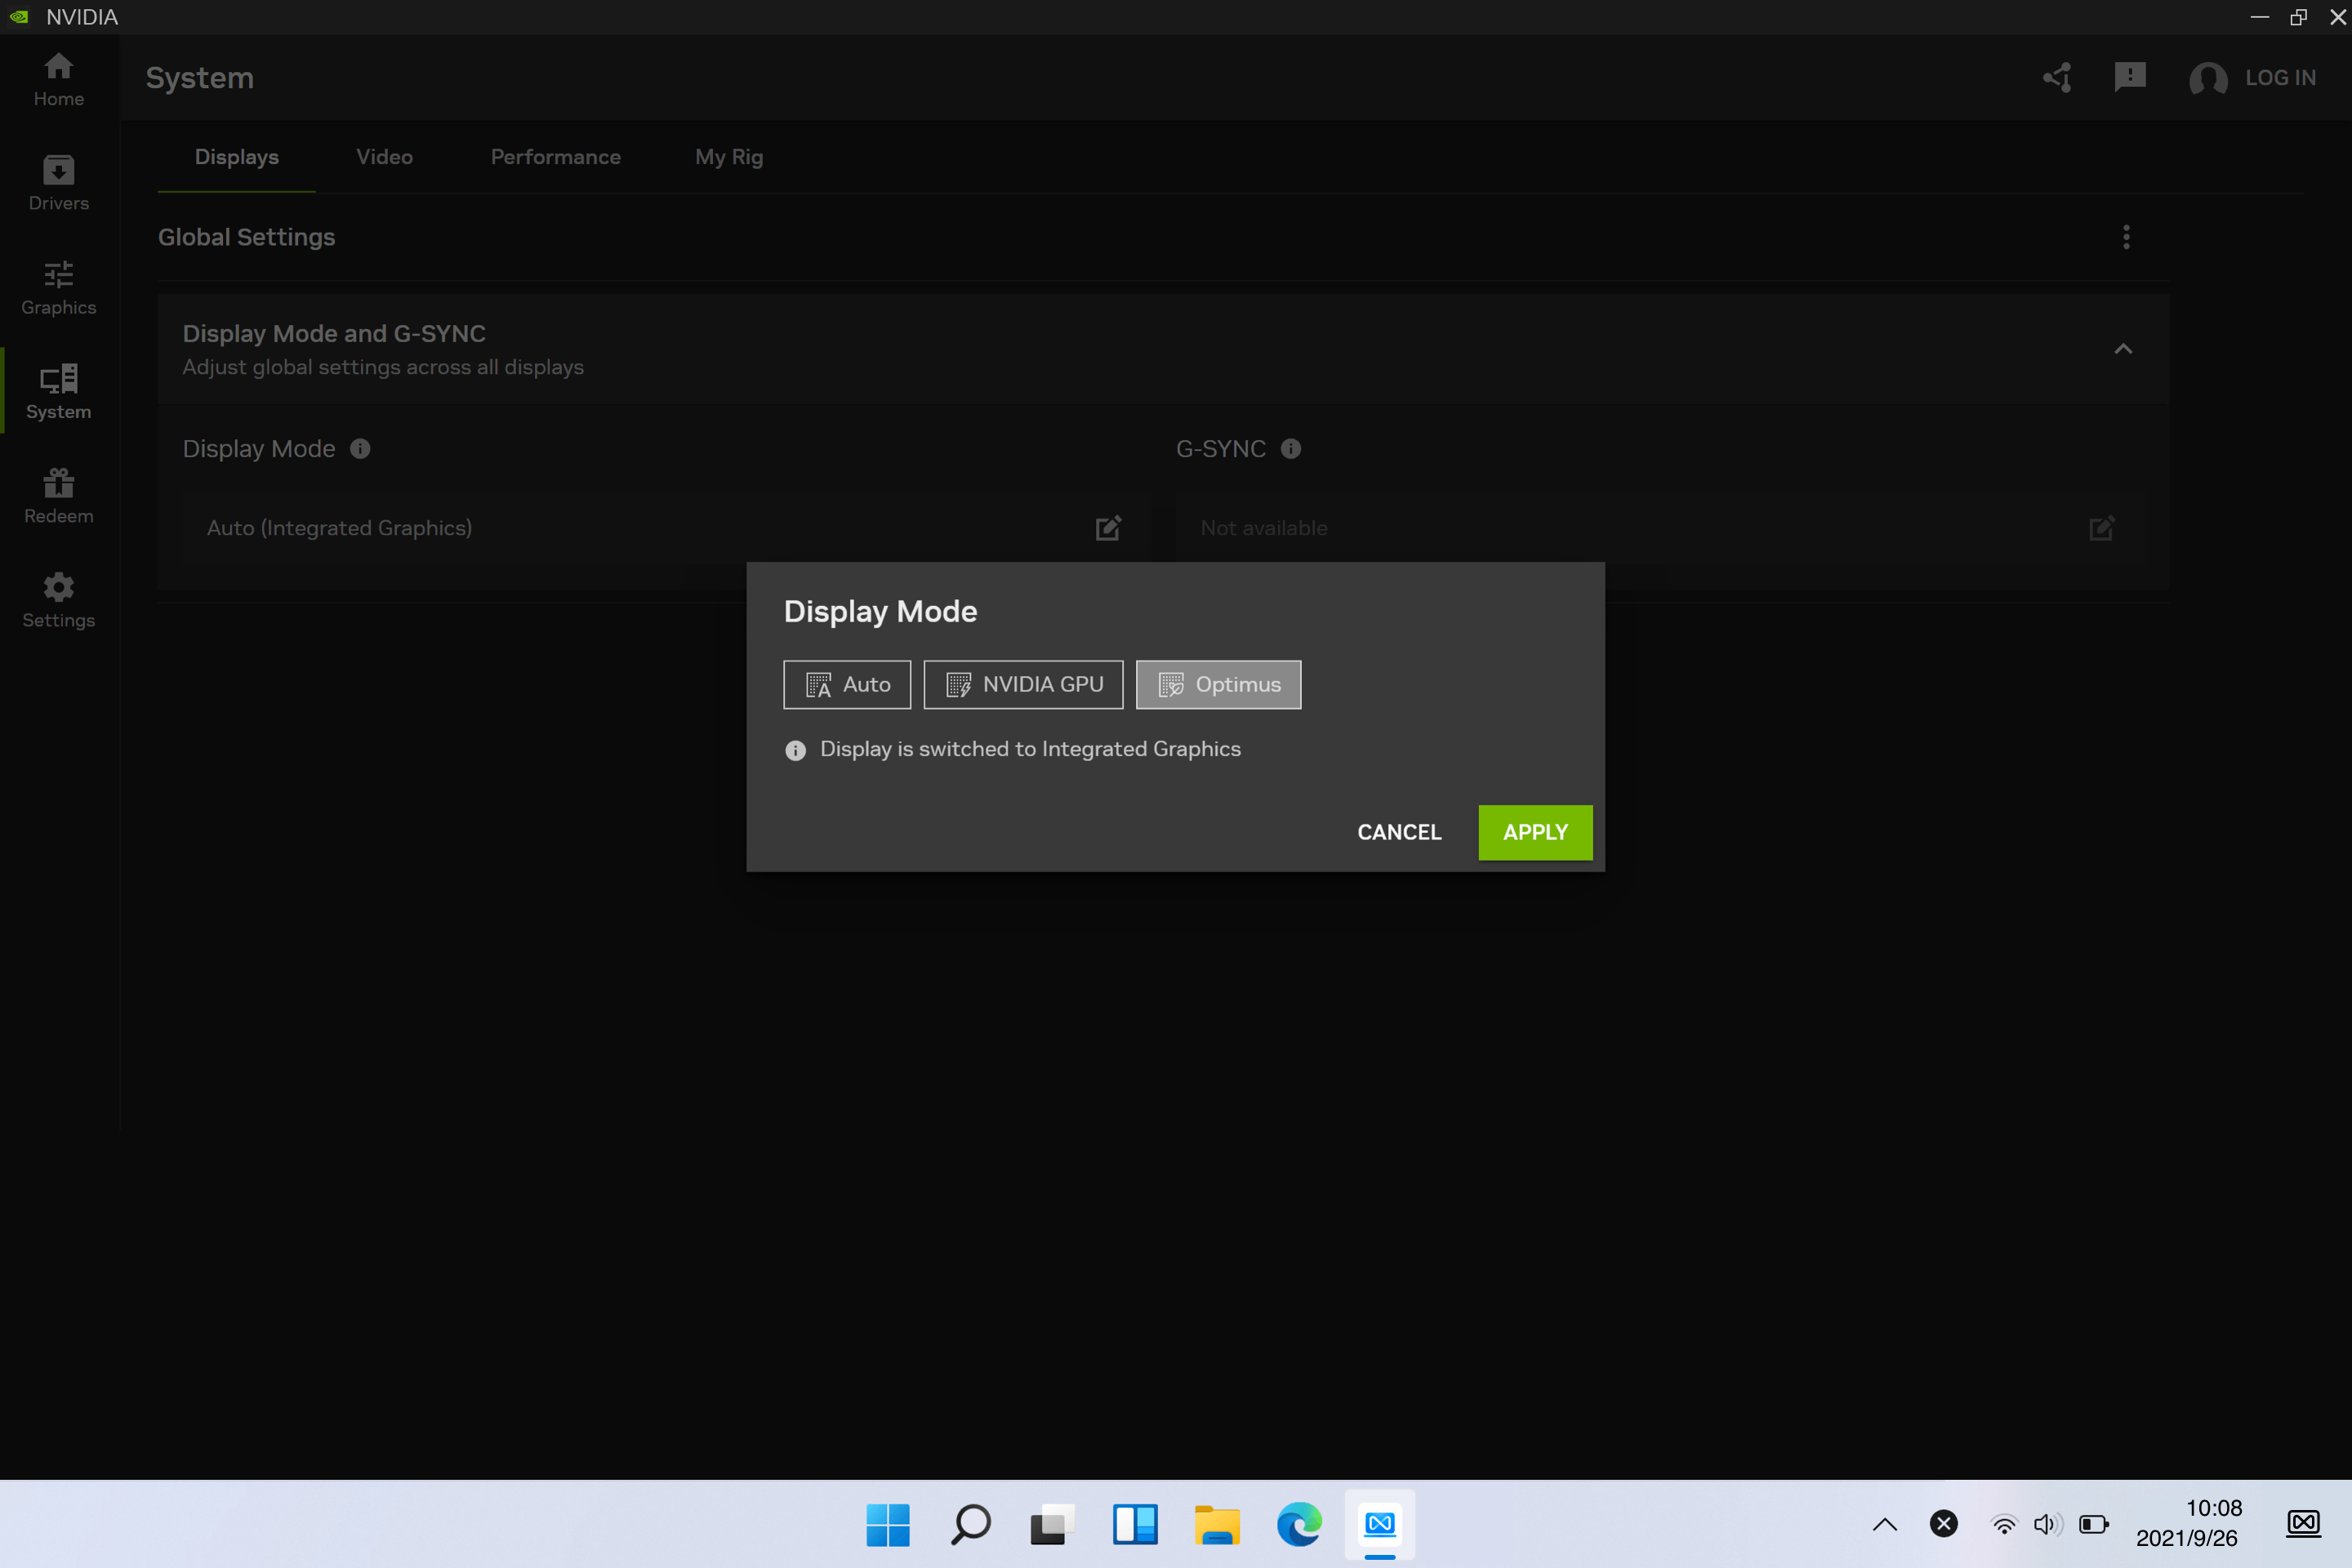Click the NVIDIA notification tray icon
This screenshot has height=1568, width=2352.
[2303, 1524]
